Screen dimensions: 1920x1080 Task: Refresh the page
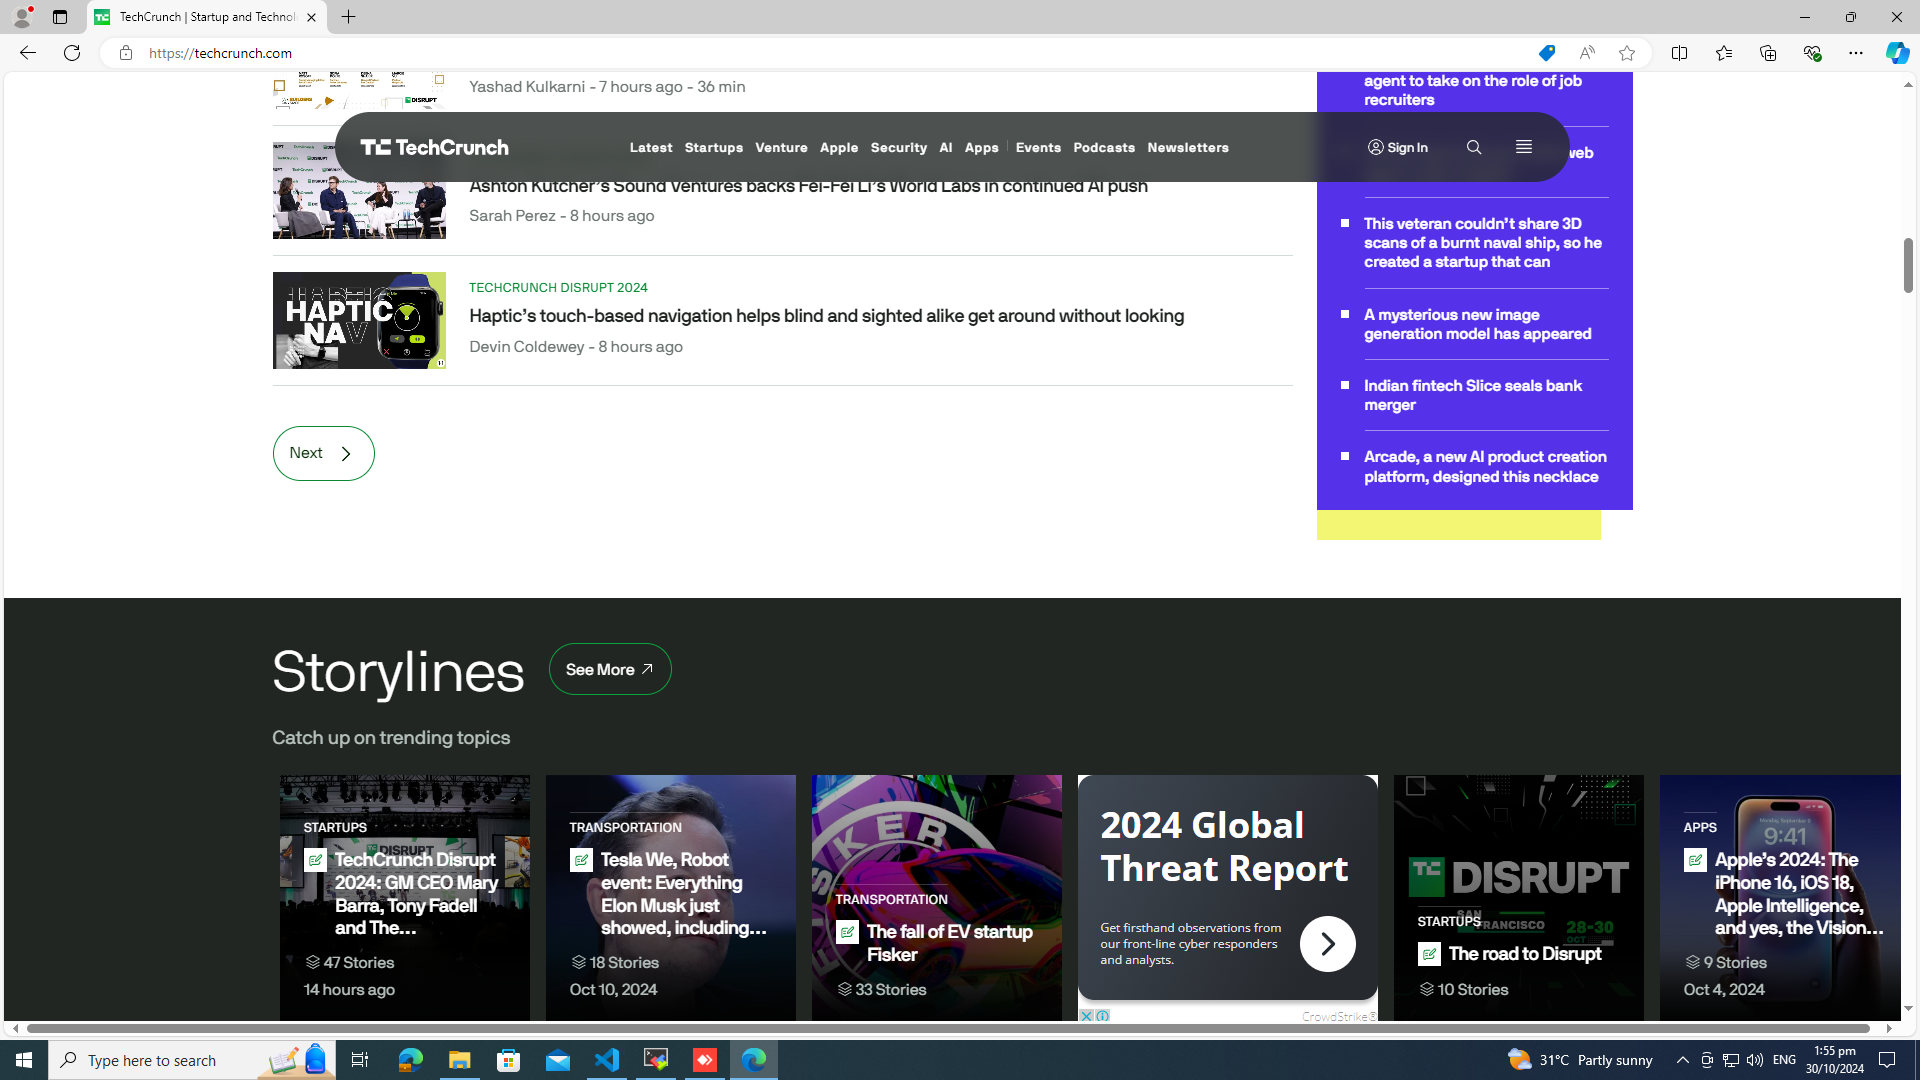(72, 53)
